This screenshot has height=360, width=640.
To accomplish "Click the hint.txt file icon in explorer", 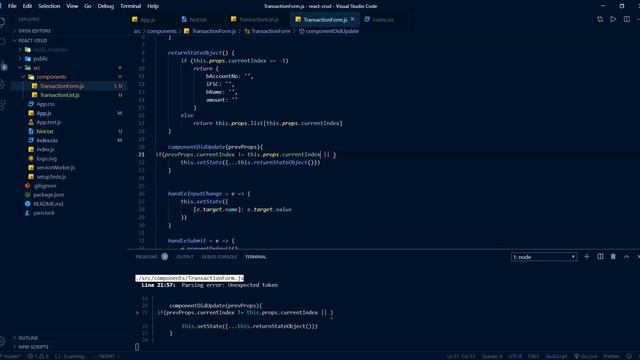I will coord(31,131).
